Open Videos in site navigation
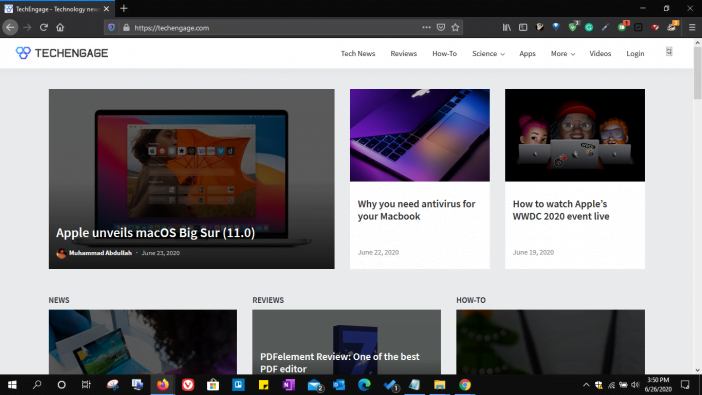702x395 pixels. [x=600, y=53]
